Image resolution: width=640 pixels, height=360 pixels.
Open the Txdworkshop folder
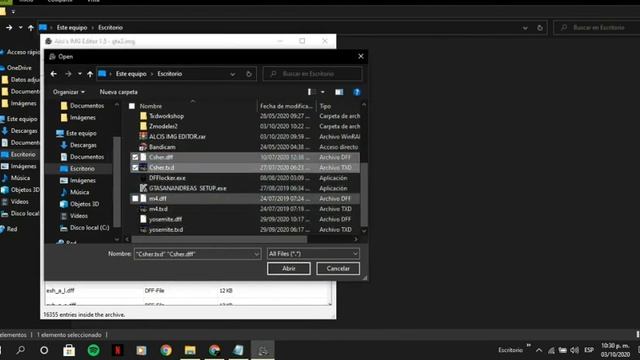pos(166,116)
